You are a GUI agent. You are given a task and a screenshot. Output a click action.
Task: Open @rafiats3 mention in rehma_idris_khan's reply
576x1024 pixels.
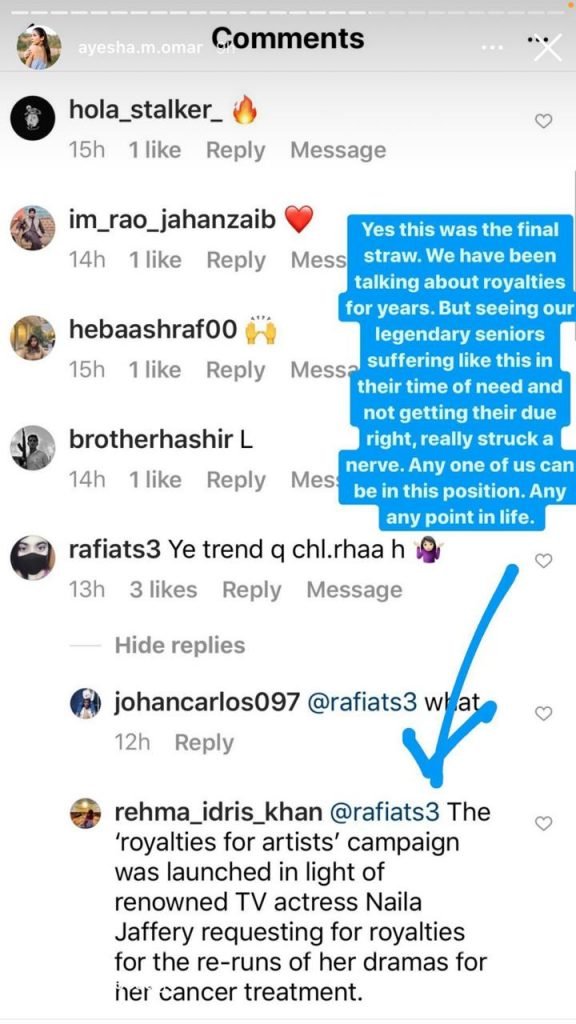tap(385, 812)
